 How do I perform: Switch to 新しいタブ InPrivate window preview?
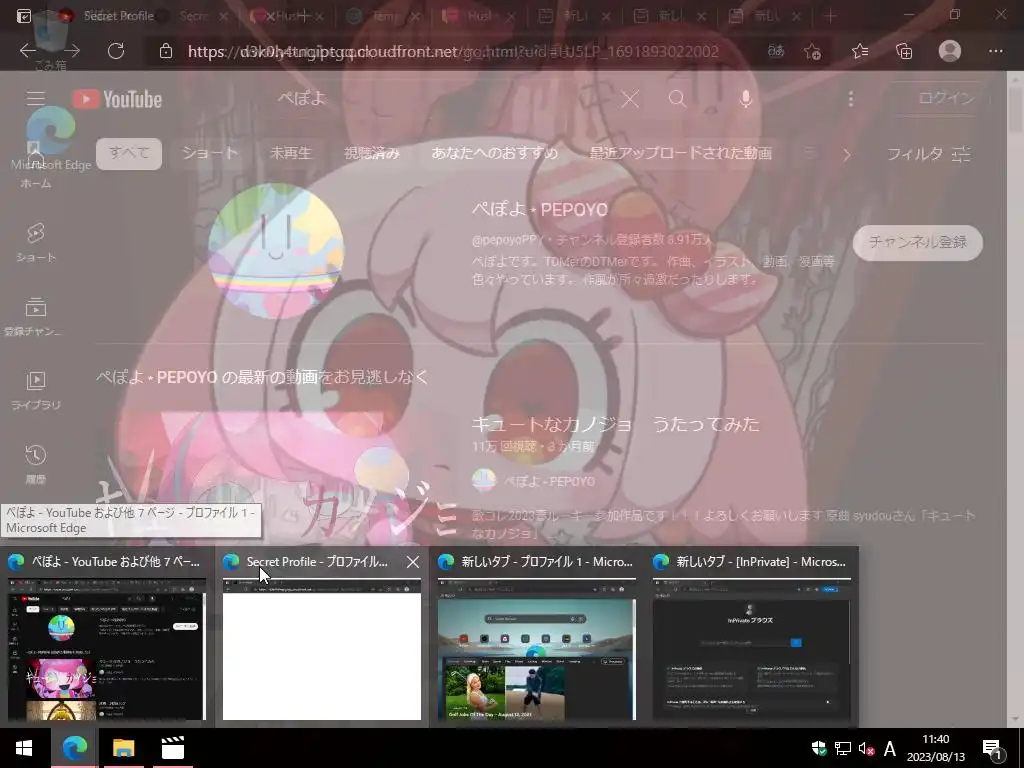(x=751, y=637)
